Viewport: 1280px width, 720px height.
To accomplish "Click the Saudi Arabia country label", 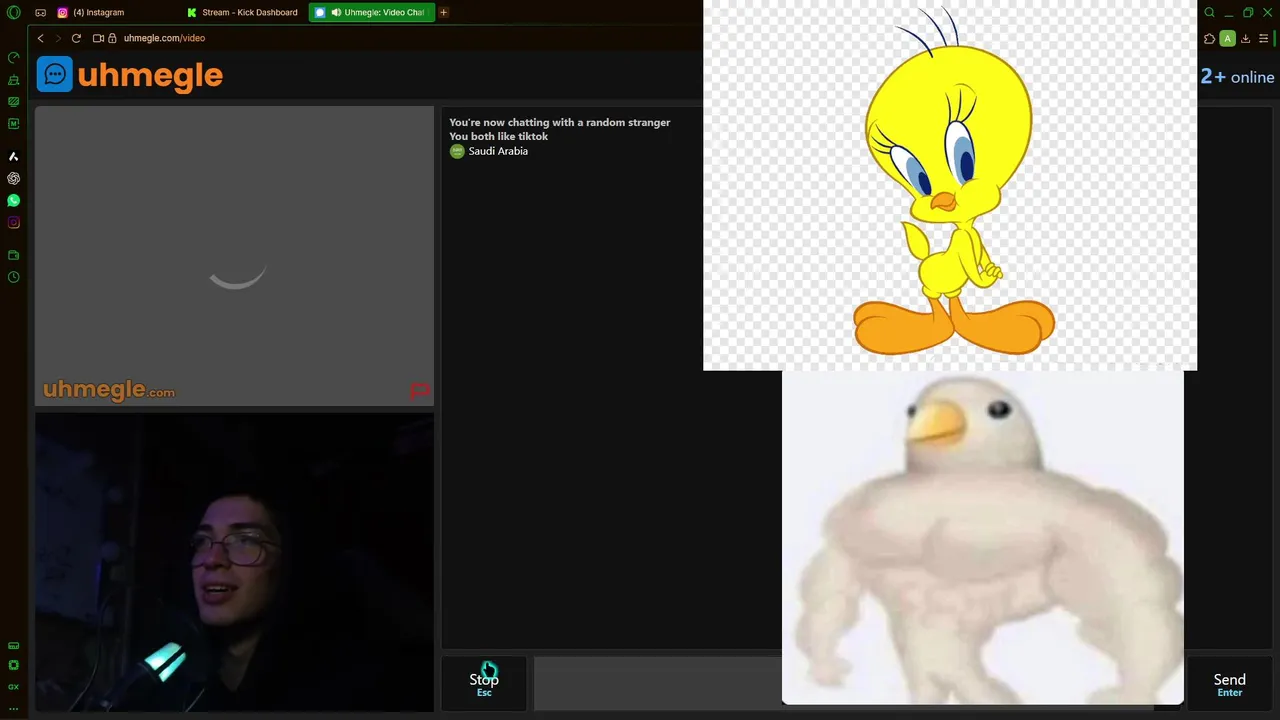I will tap(498, 151).
